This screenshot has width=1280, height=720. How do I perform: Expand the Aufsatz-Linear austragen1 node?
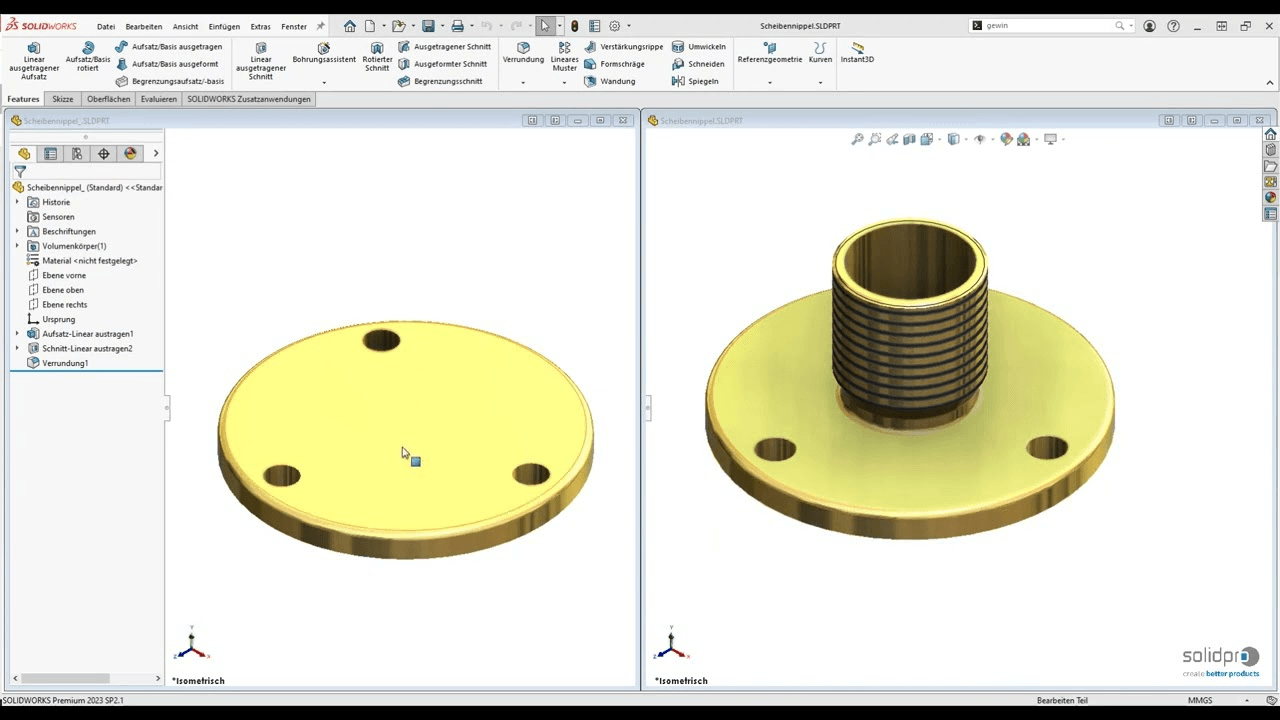[16, 333]
